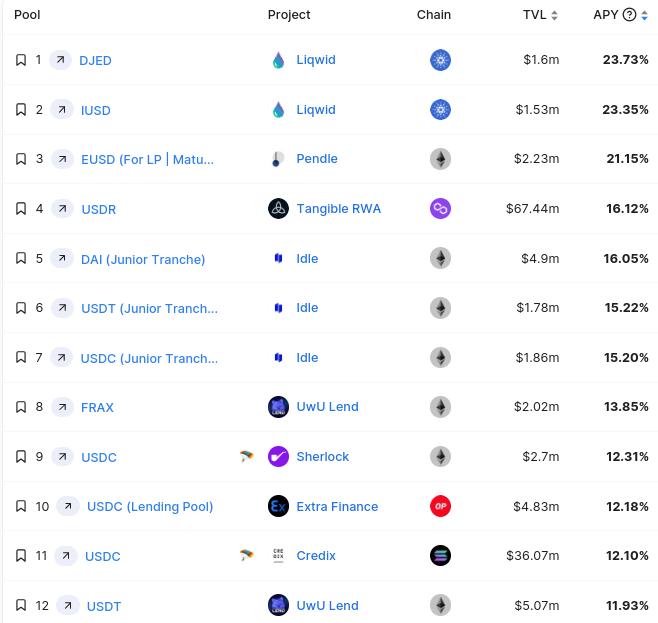Click the APY help question mark
Screen dimensions: 658x623
(629, 15)
